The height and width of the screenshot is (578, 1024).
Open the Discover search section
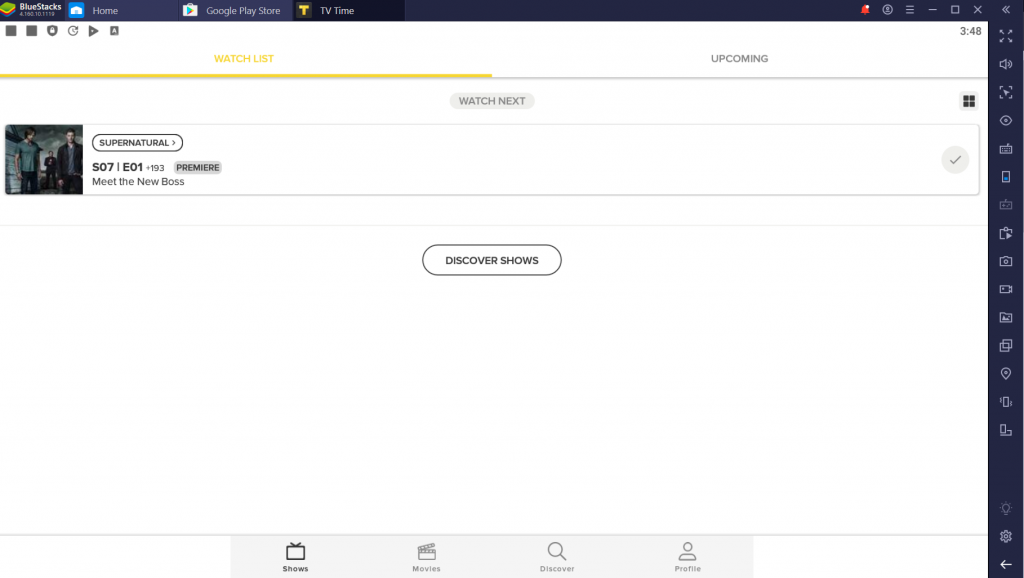(x=557, y=557)
